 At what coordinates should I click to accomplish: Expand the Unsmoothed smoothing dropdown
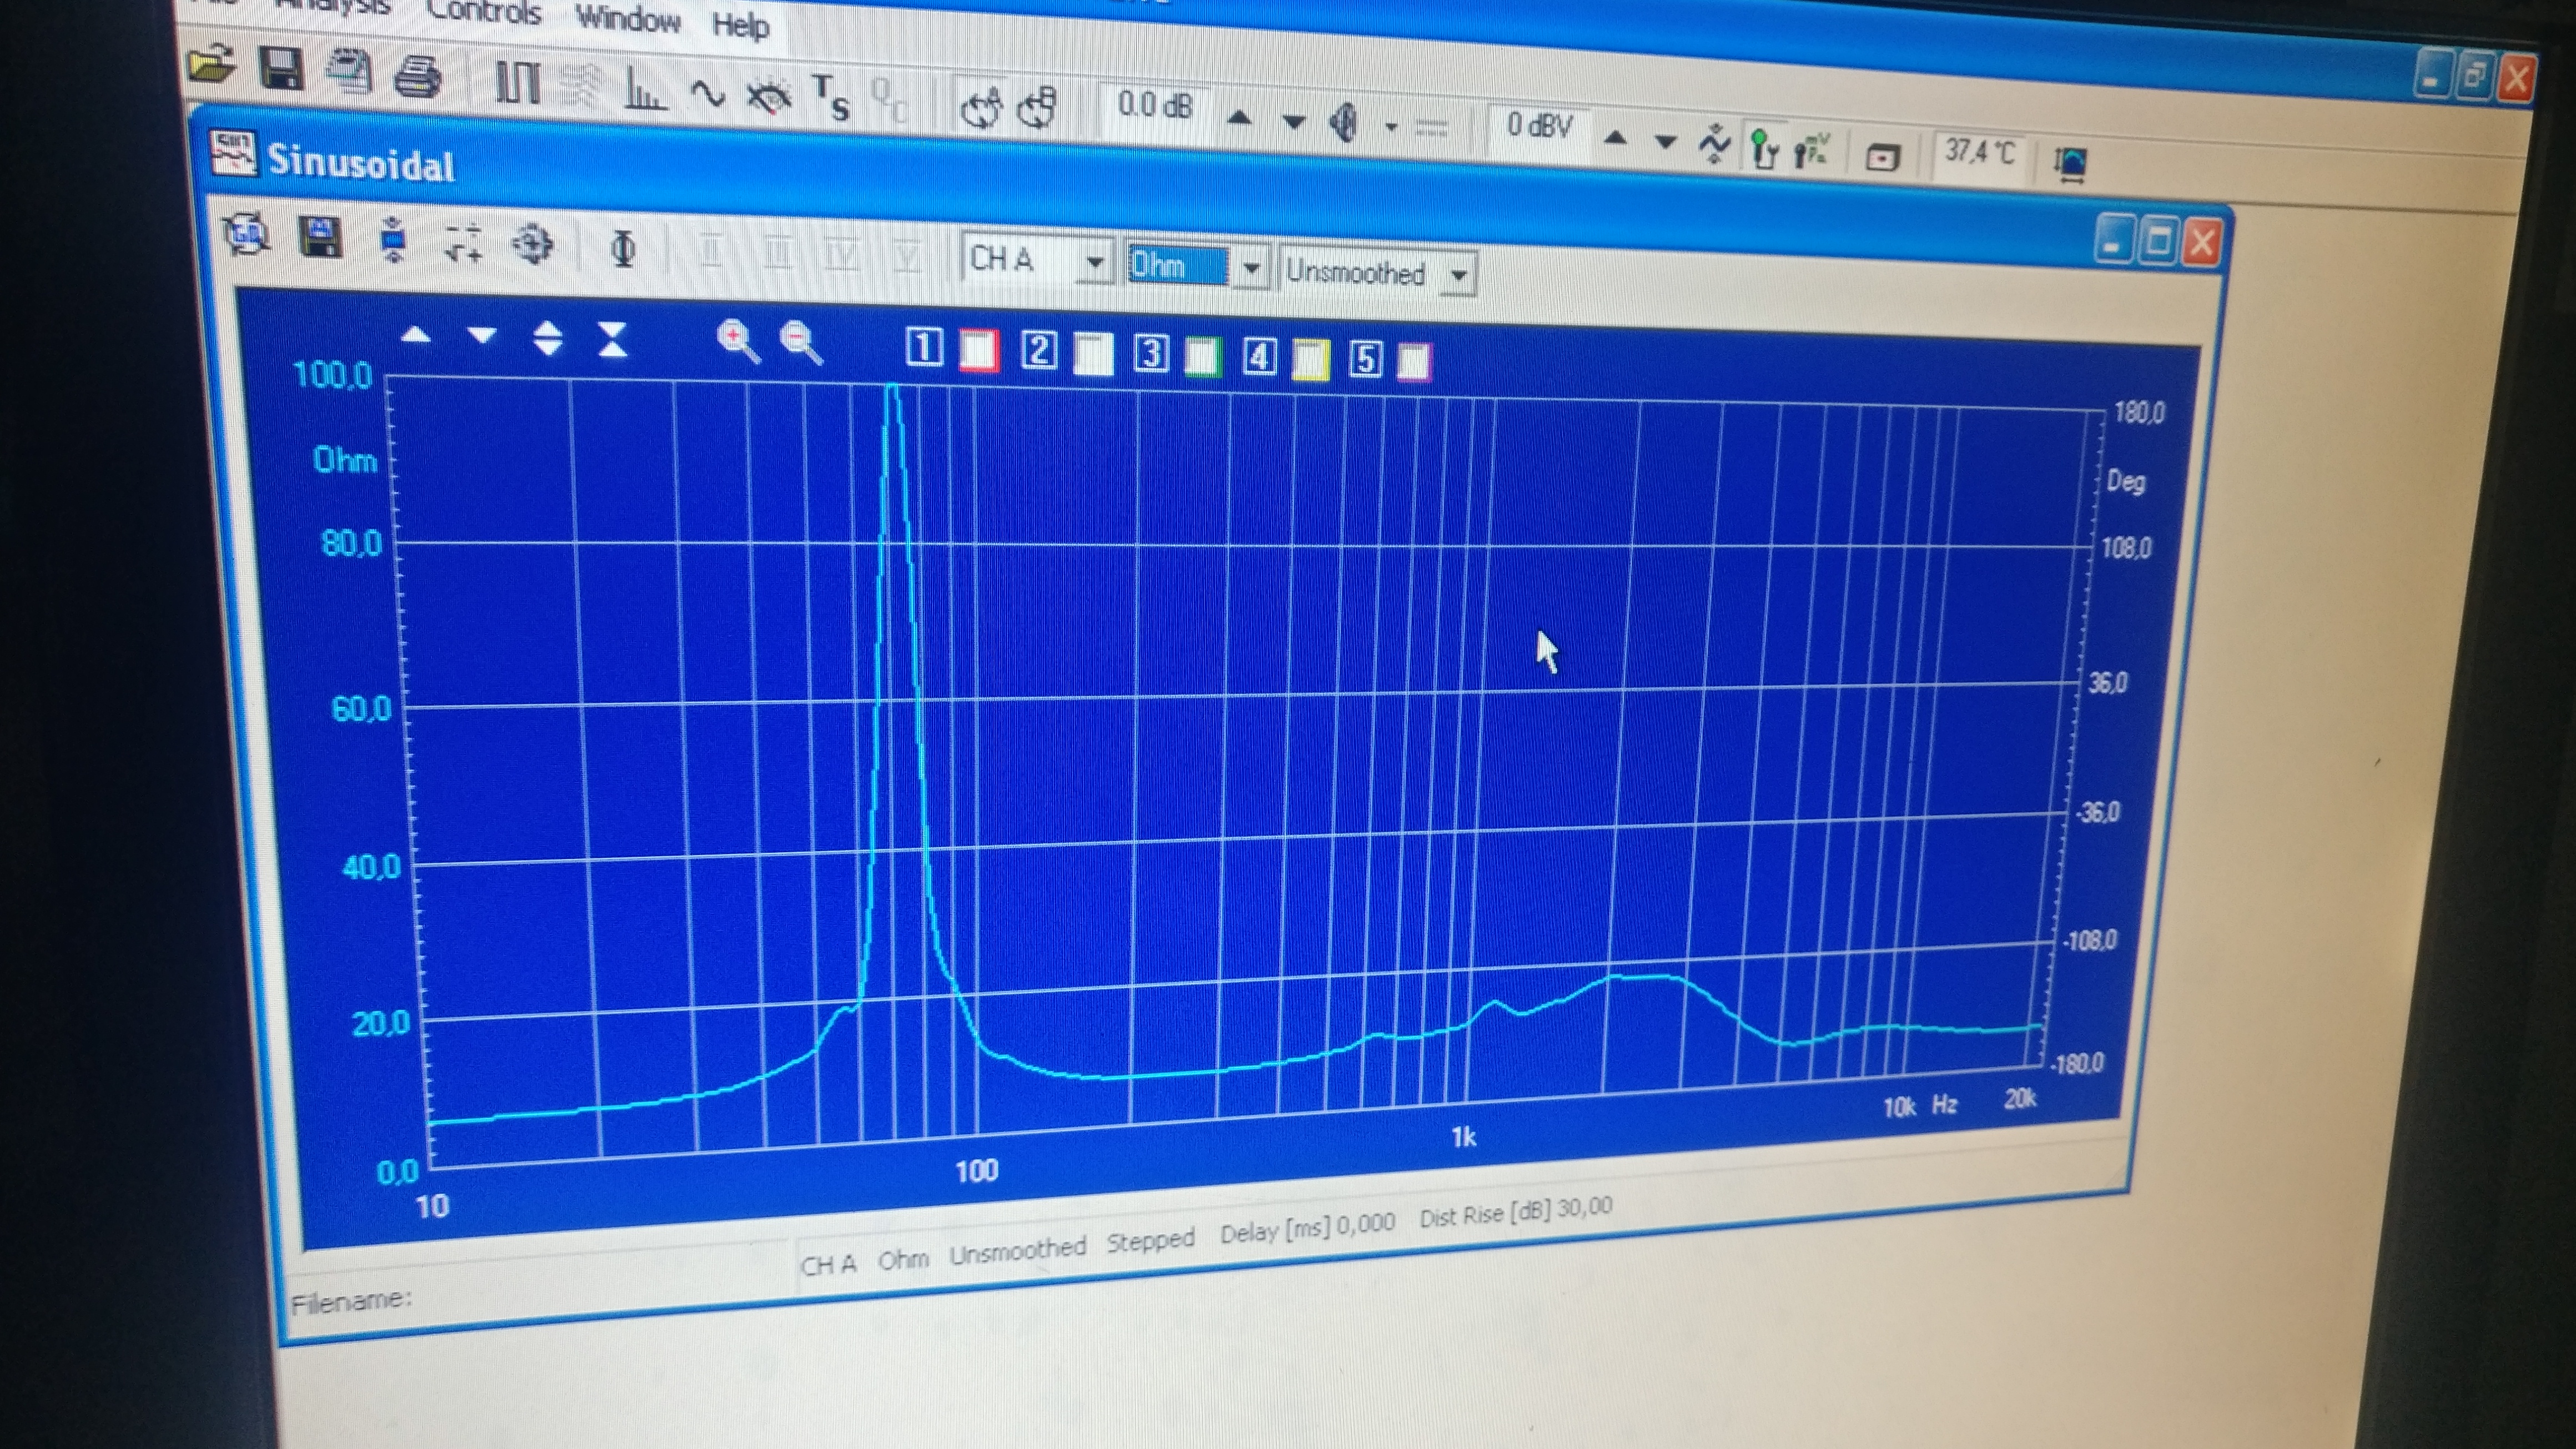point(1459,275)
